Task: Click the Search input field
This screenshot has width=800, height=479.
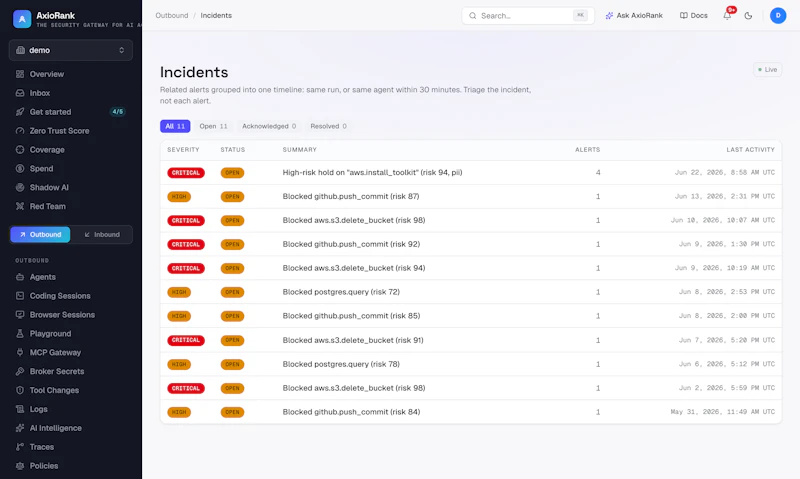Action: (528, 16)
